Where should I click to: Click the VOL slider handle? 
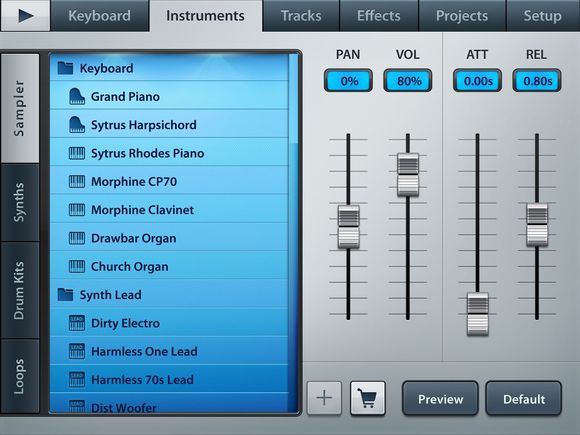408,175
